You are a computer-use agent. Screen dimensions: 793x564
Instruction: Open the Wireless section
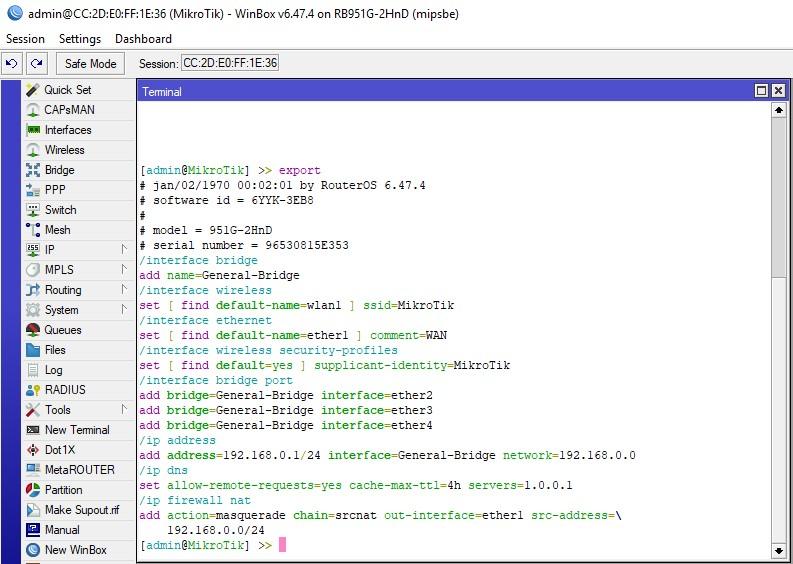[x=64, y=150]
